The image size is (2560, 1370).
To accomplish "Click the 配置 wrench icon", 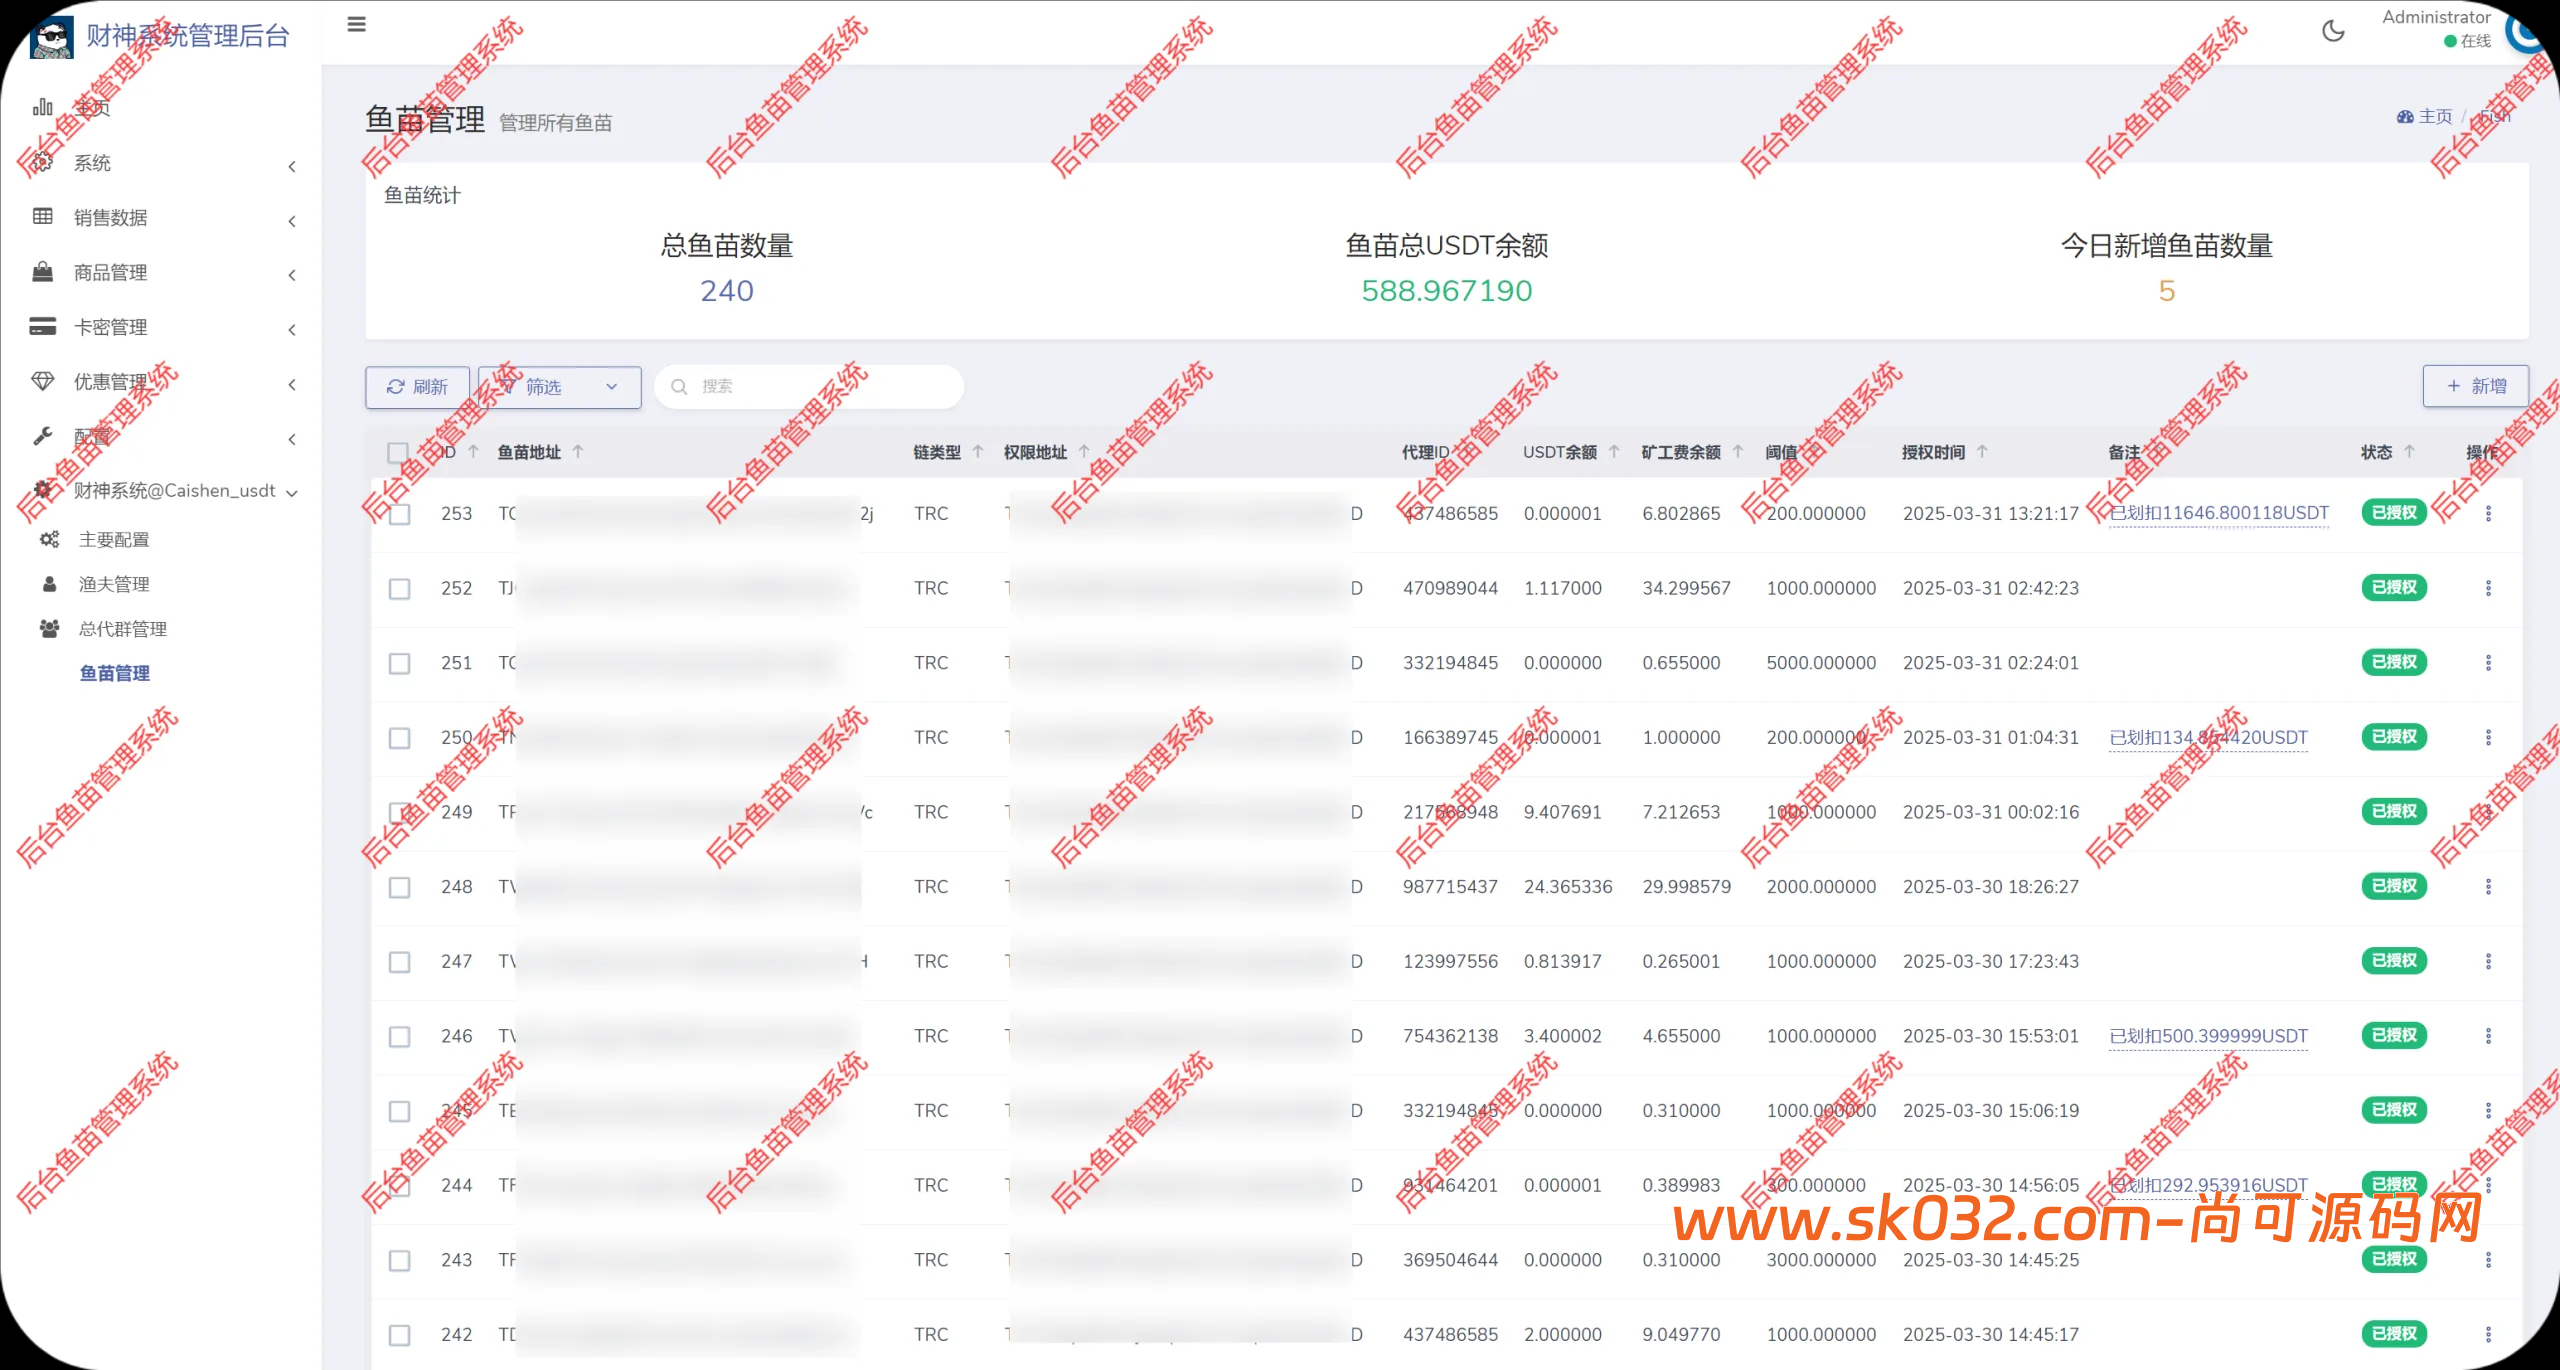I will tap(42, 436).
